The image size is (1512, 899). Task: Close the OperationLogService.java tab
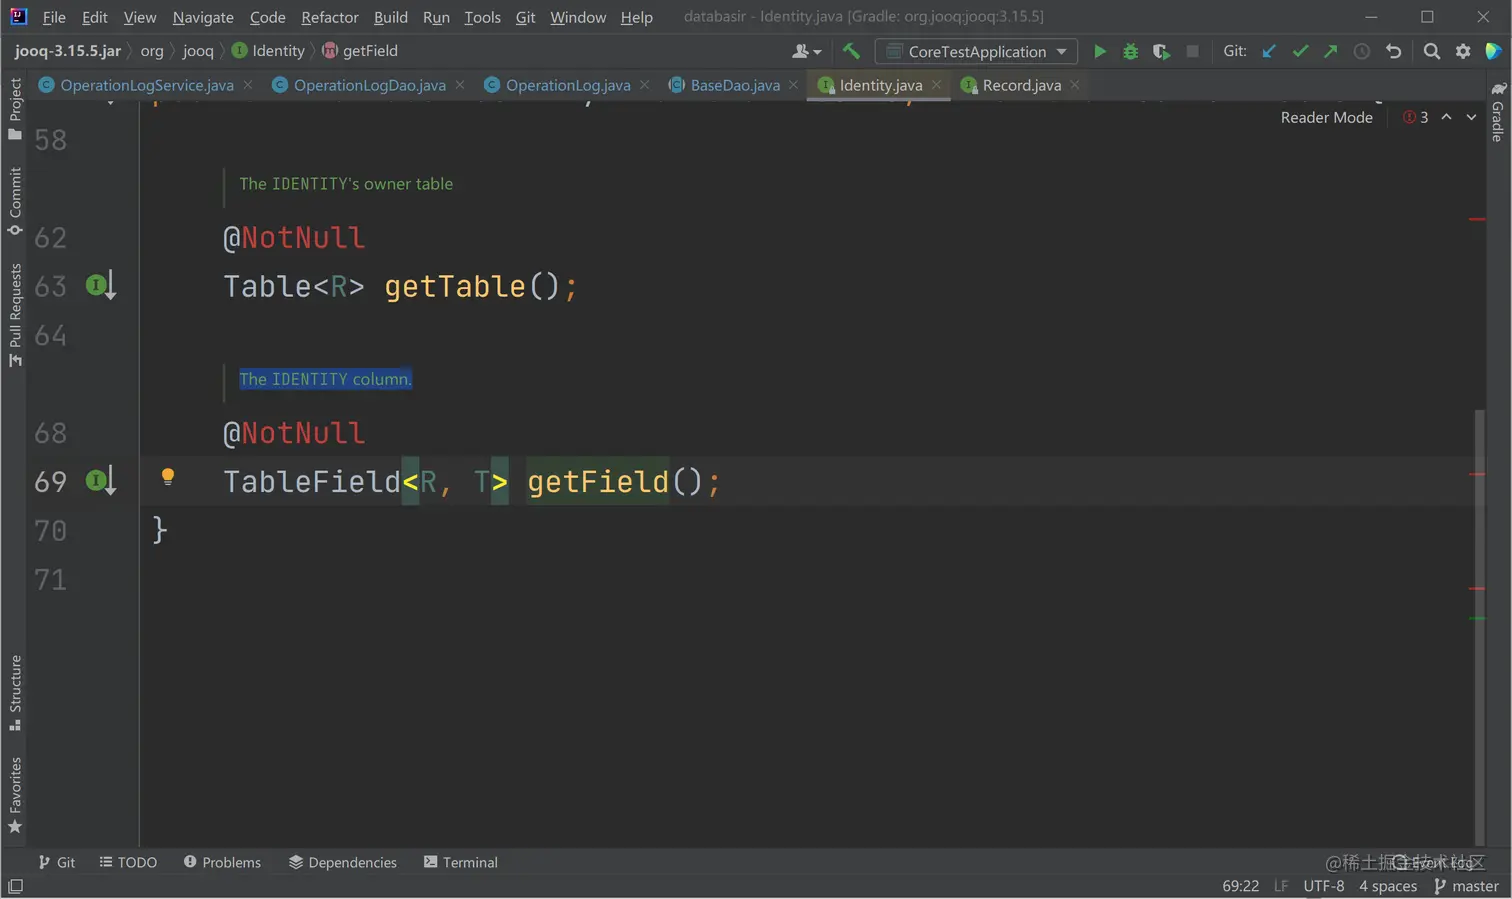(248, 85)
